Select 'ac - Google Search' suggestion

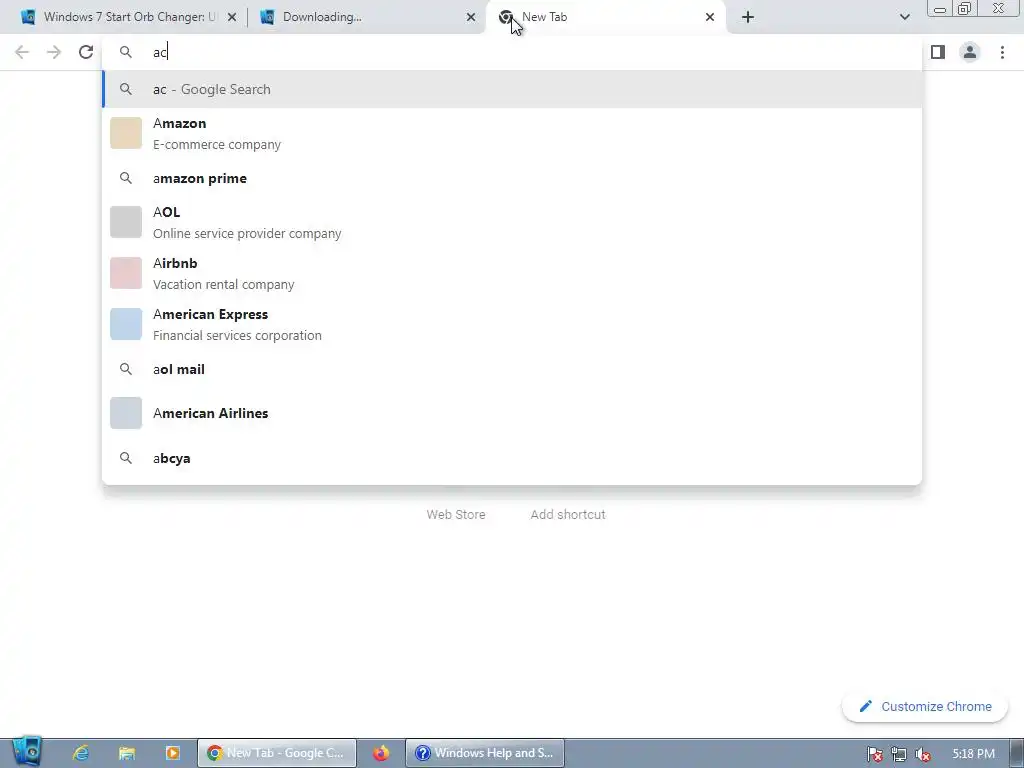click(513, 89)
